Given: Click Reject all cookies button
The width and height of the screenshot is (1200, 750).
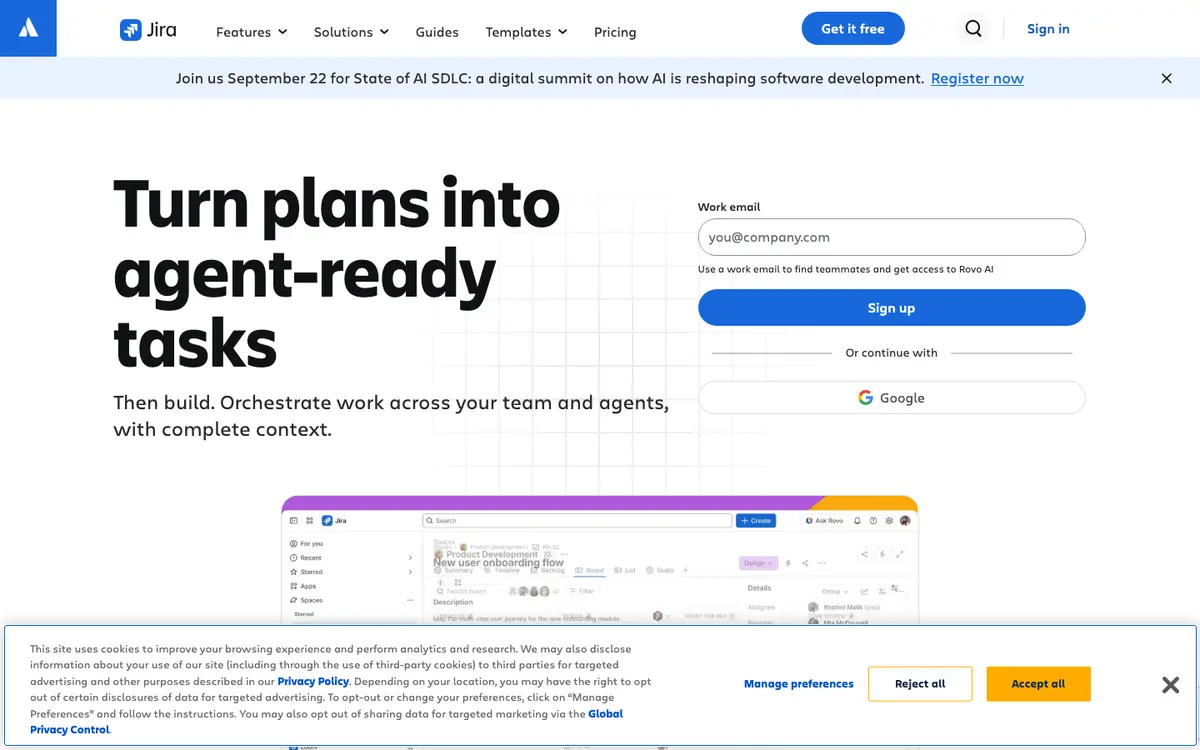Looking at the screenshot, I should 920,684.
